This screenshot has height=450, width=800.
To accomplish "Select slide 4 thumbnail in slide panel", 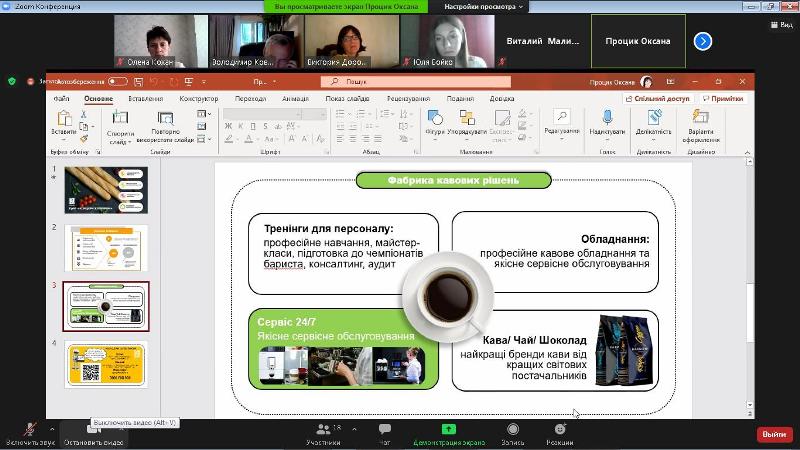I will (x=106, y=364).
